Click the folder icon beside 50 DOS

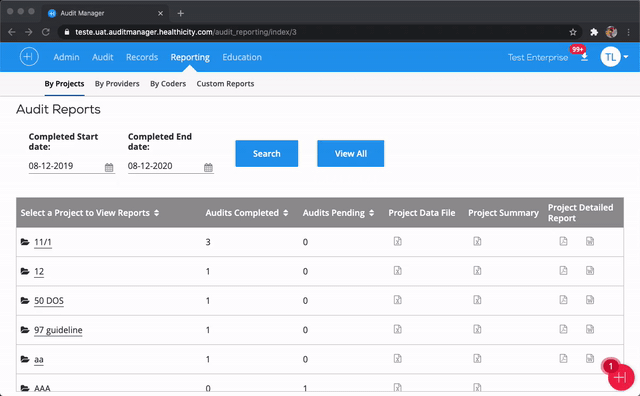[x=25, y=301]
